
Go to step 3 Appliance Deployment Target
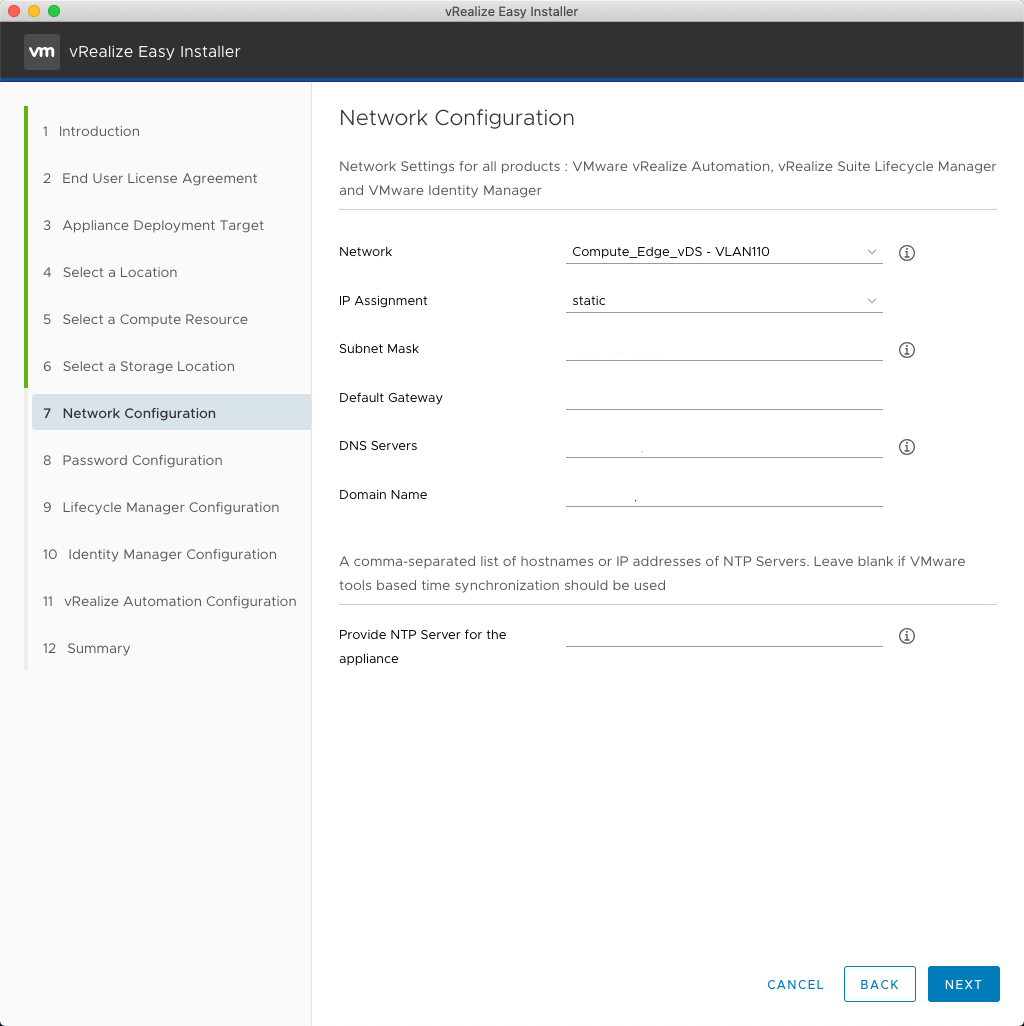coord(154,226)
